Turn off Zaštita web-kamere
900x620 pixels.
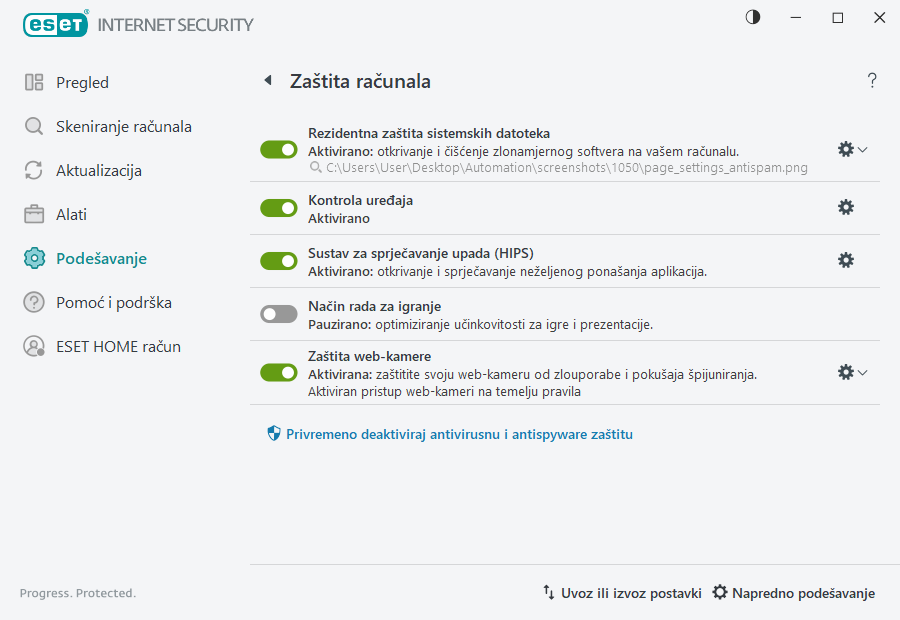pyautogui.click(x=278, y=372)
